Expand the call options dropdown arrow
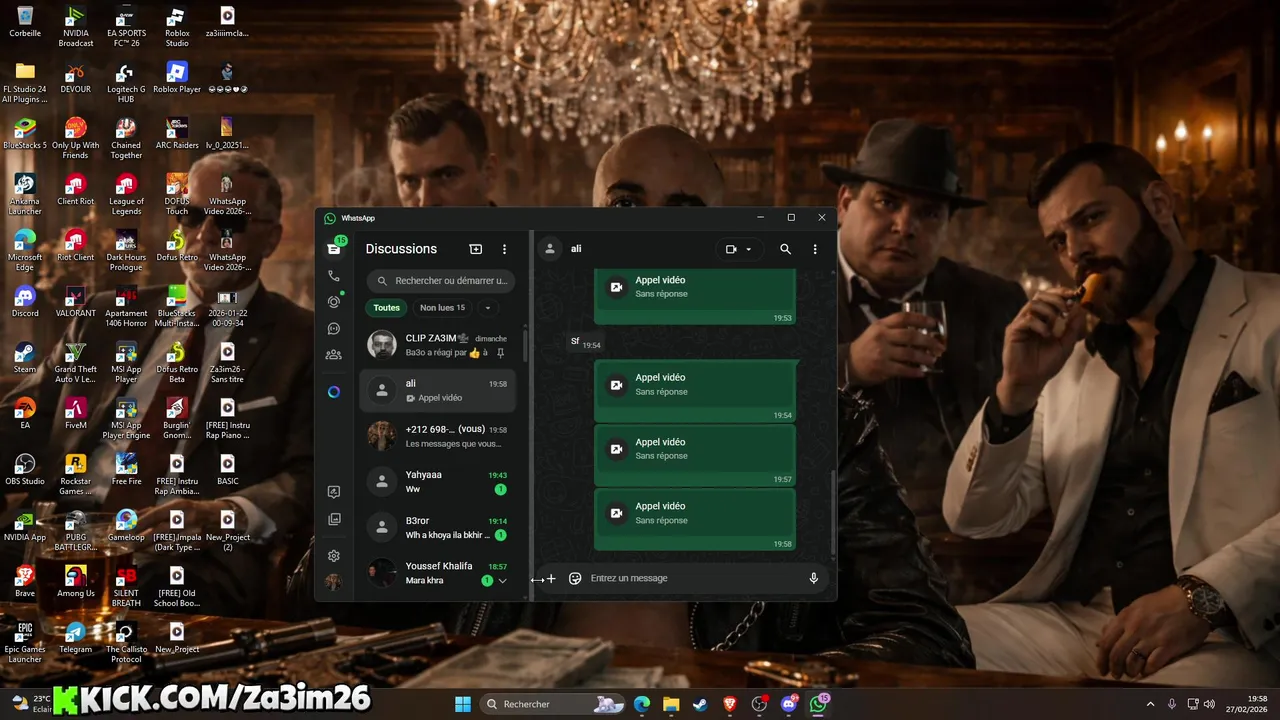Screen dimensions: 1280x720 (748, 249)
